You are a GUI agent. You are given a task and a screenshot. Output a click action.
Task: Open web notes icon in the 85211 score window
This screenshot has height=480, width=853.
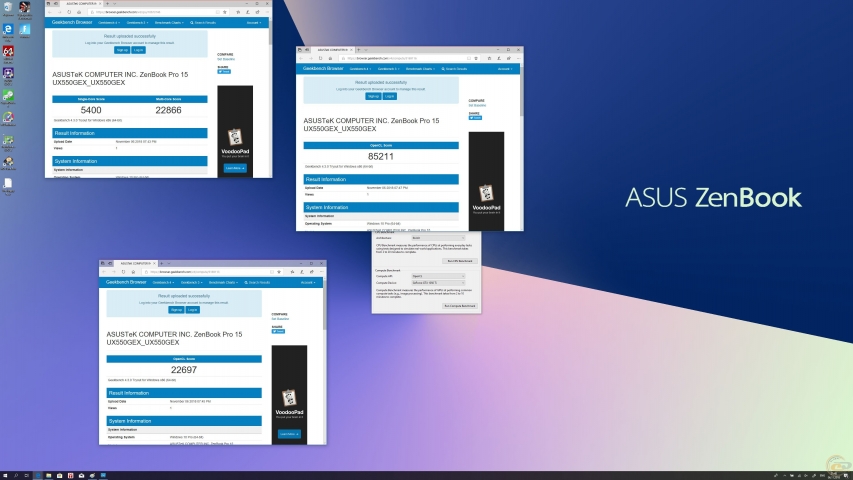499,58
